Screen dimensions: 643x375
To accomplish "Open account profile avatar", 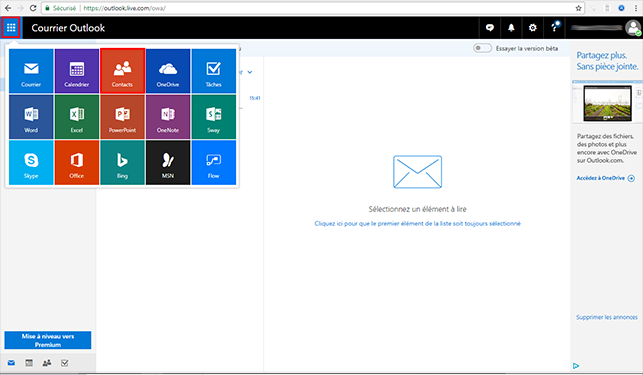I will [633, 28].
